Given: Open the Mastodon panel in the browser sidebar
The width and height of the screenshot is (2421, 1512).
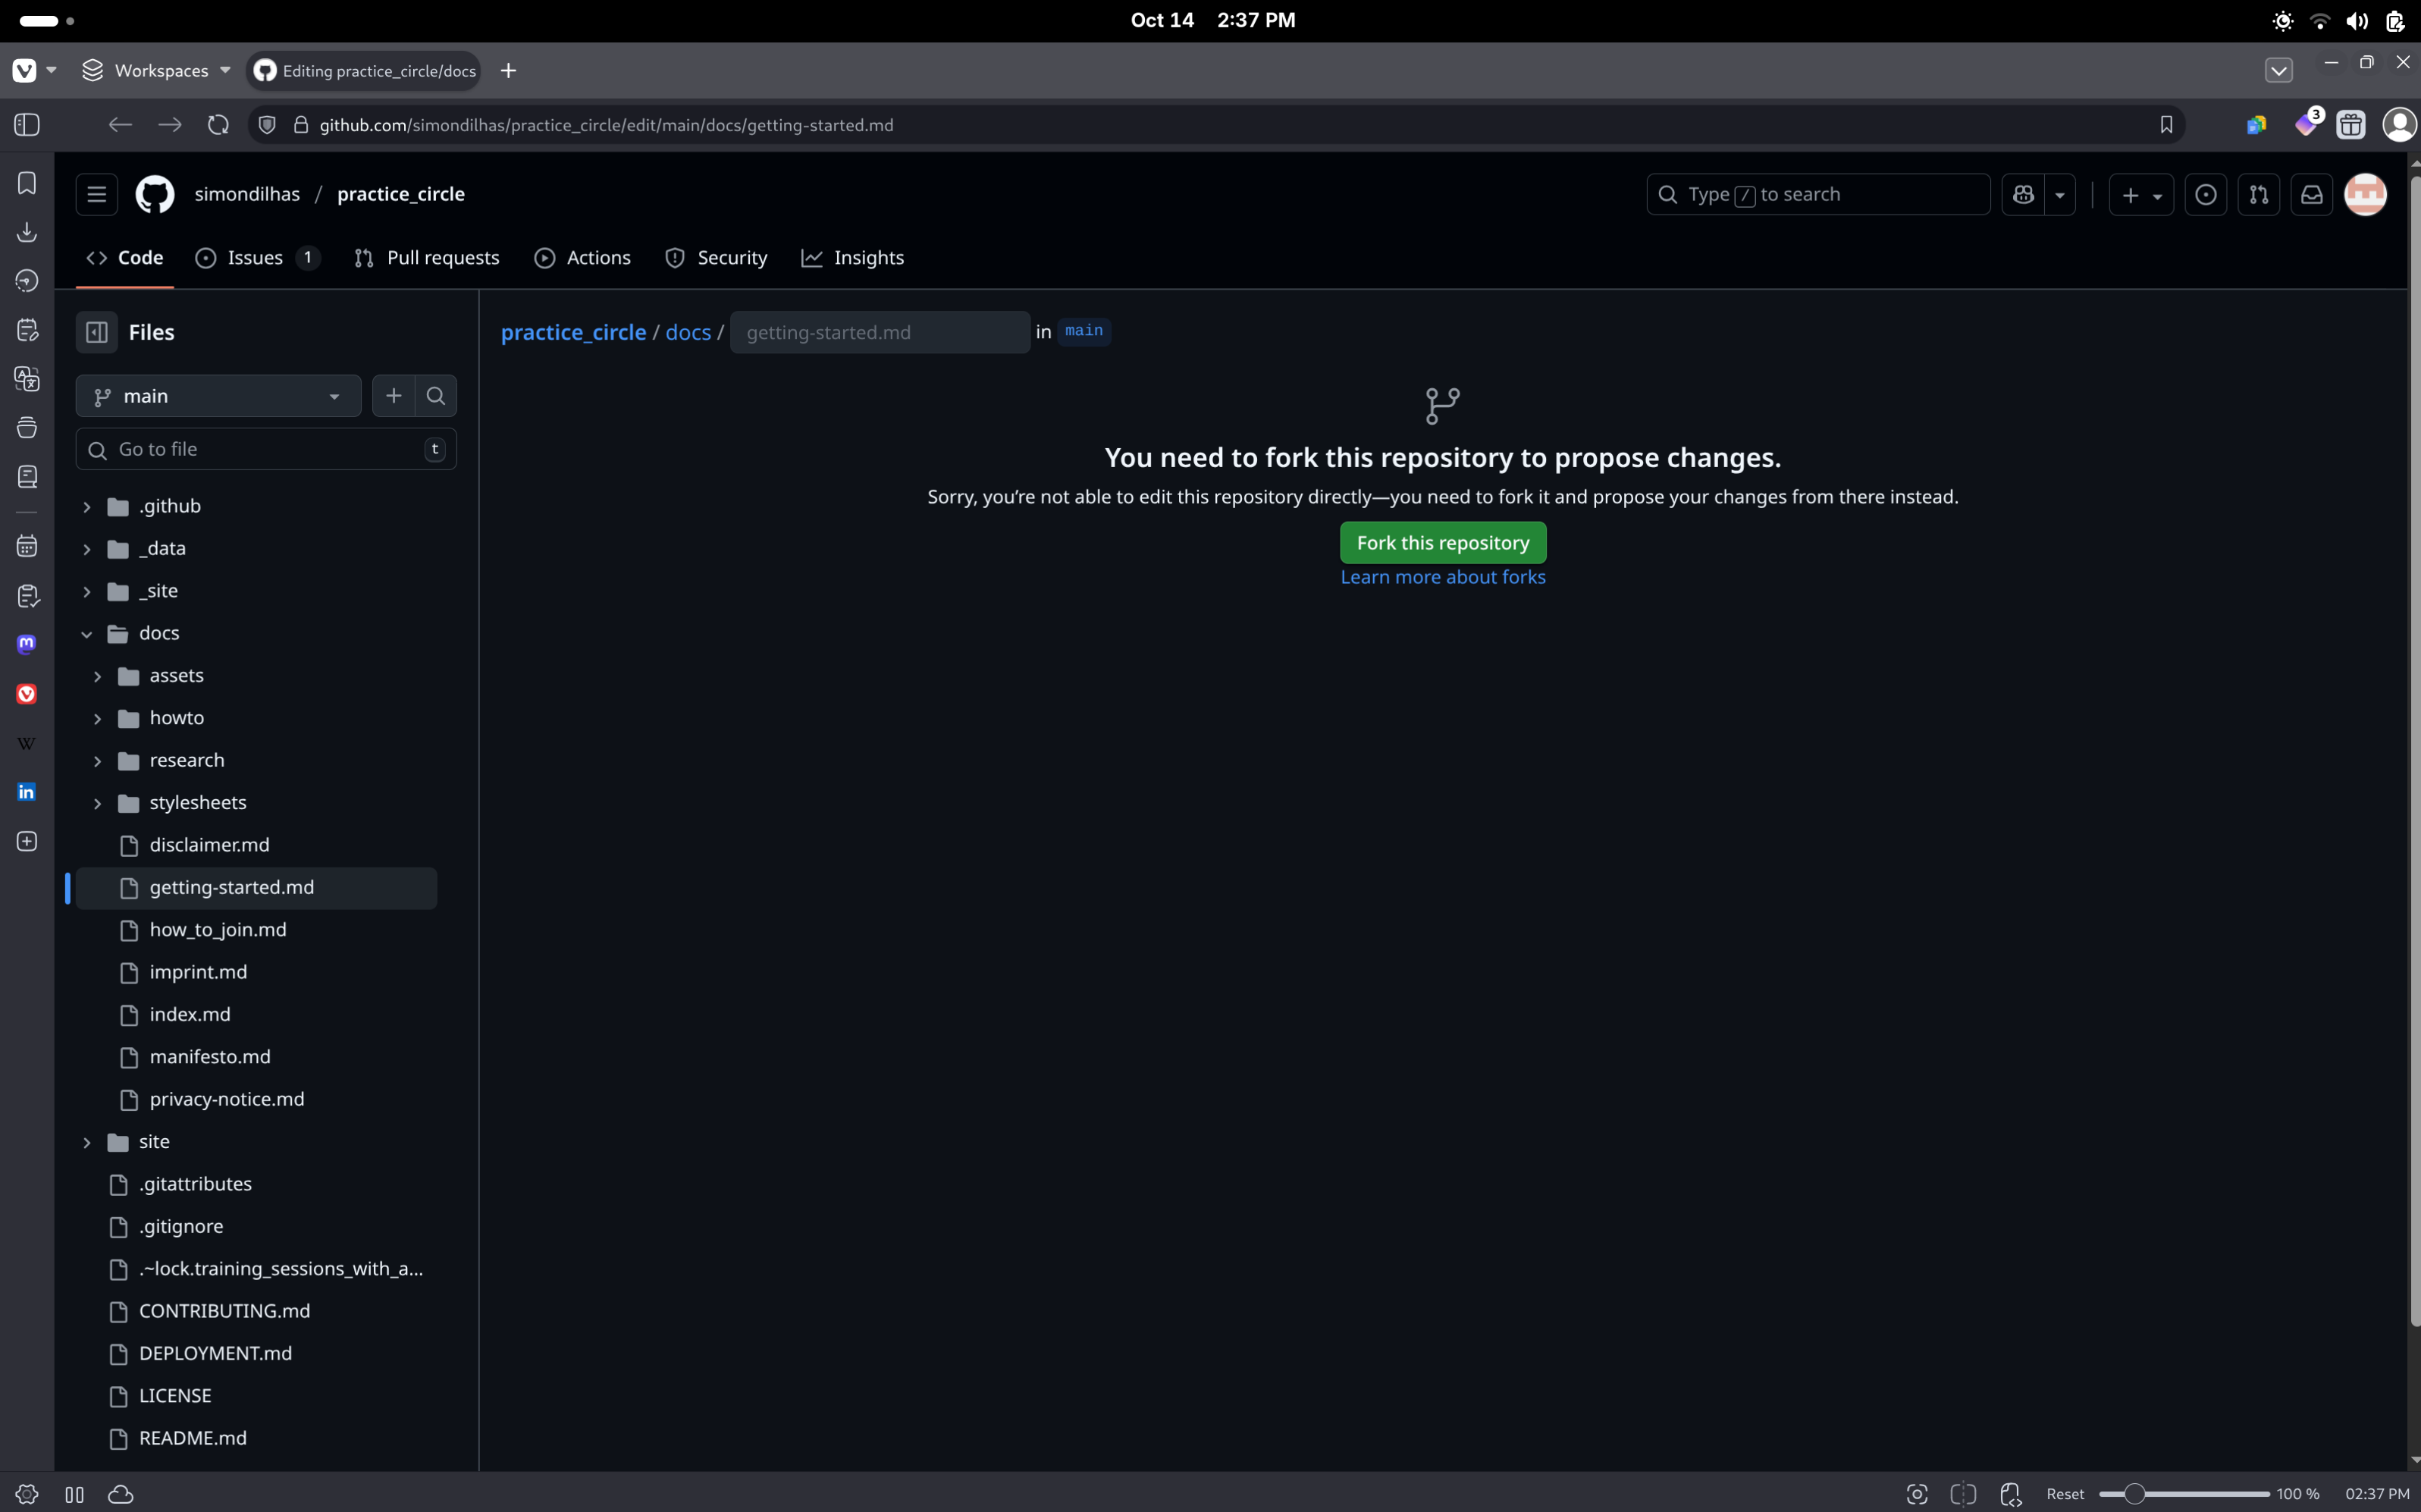Looking at the screenshot, I should 27,644.
